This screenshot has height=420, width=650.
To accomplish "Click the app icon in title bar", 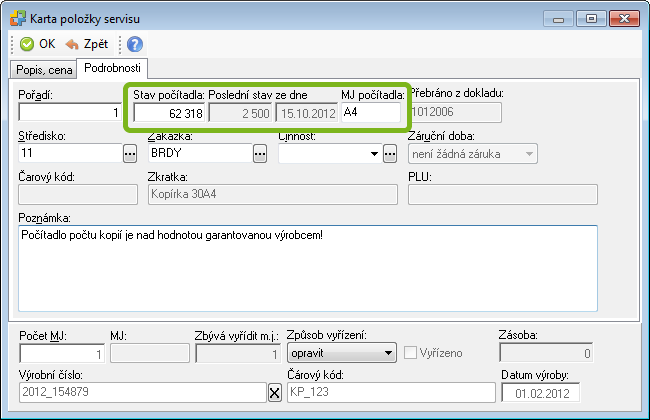I will point(18,19).
